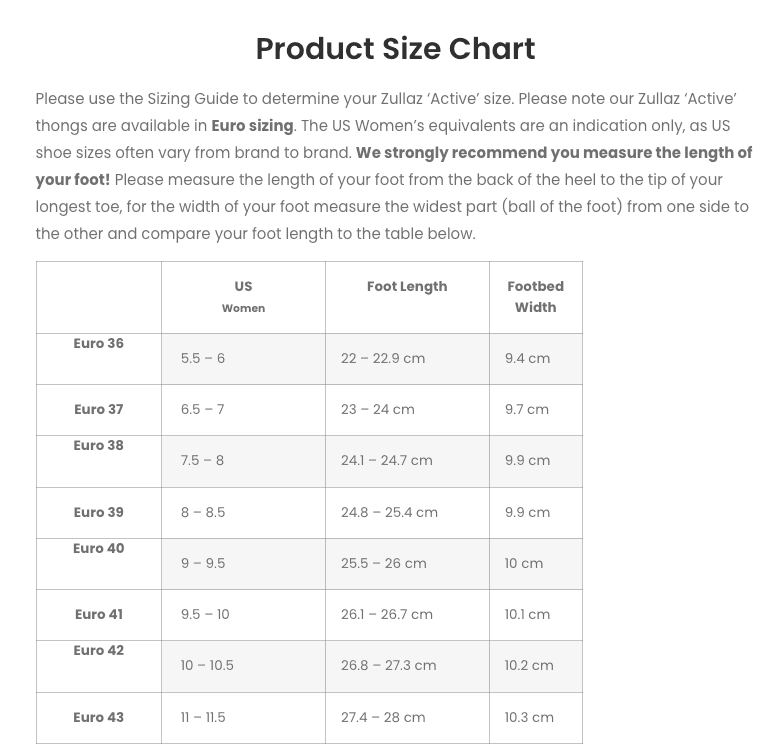Click the Euro 37 row label
Screen dimensions: 757x752
tap(98, 410)
